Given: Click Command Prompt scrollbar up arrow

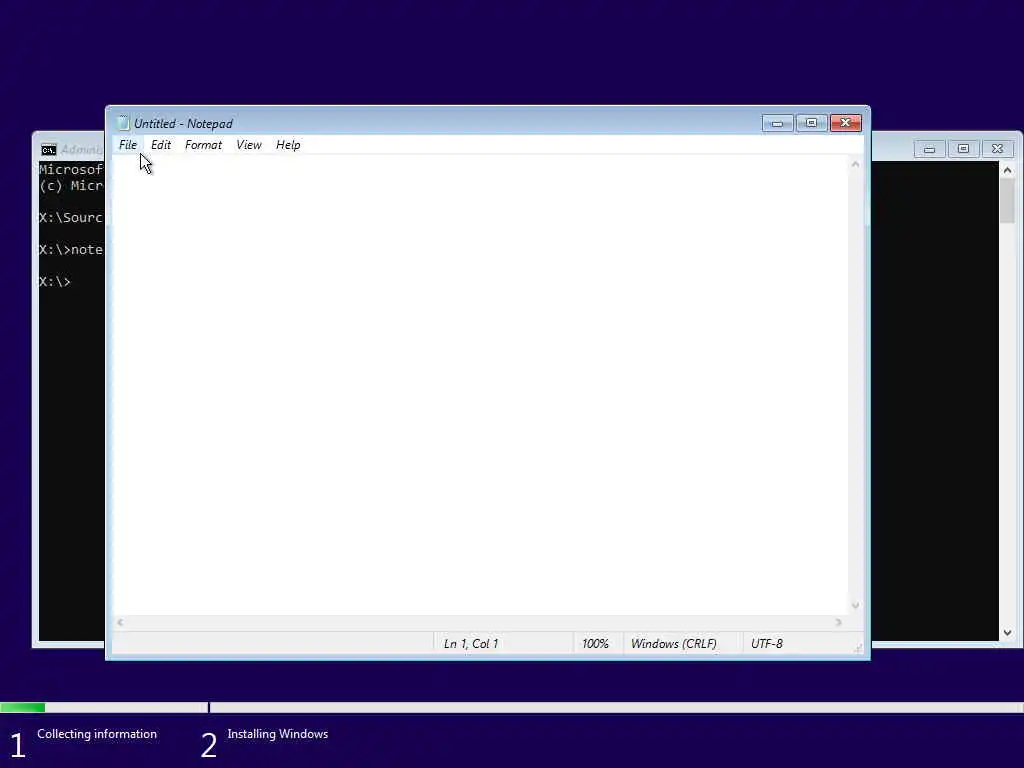Looking at the screenshot, I should pyautogui.click(x=1008, y=170).
